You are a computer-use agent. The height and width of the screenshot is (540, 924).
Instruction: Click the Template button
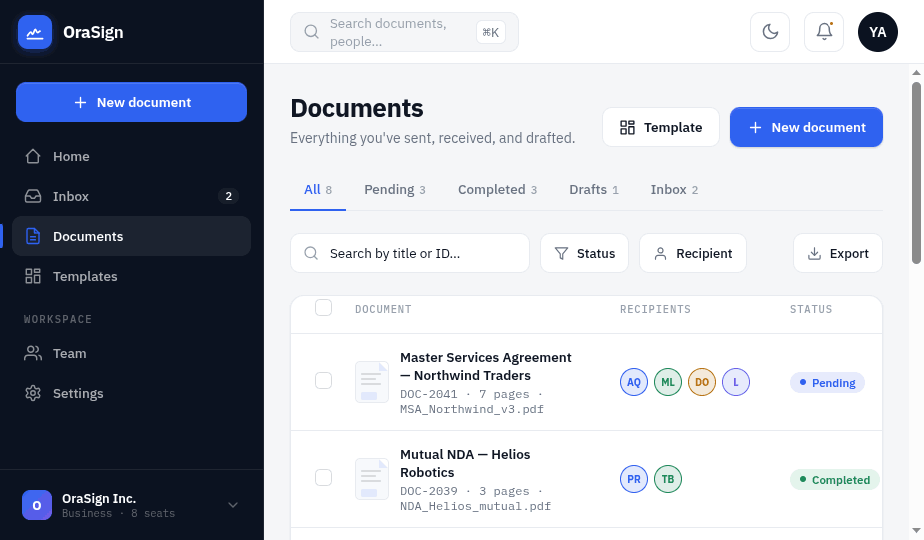(x=661, y=127)
